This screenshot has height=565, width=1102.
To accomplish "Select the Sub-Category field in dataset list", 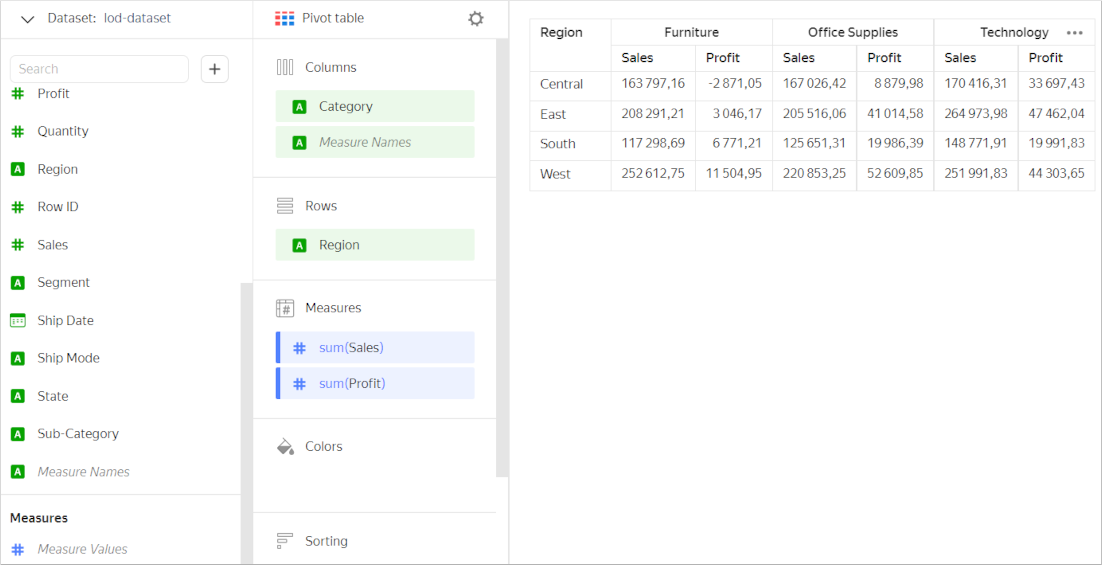I will 77,434.
